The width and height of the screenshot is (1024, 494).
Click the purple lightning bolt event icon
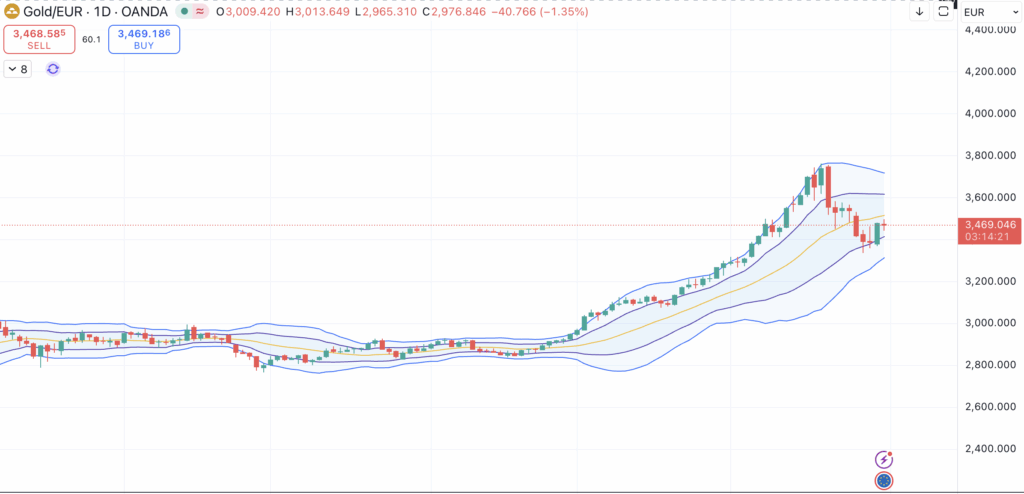pos(884,459)
